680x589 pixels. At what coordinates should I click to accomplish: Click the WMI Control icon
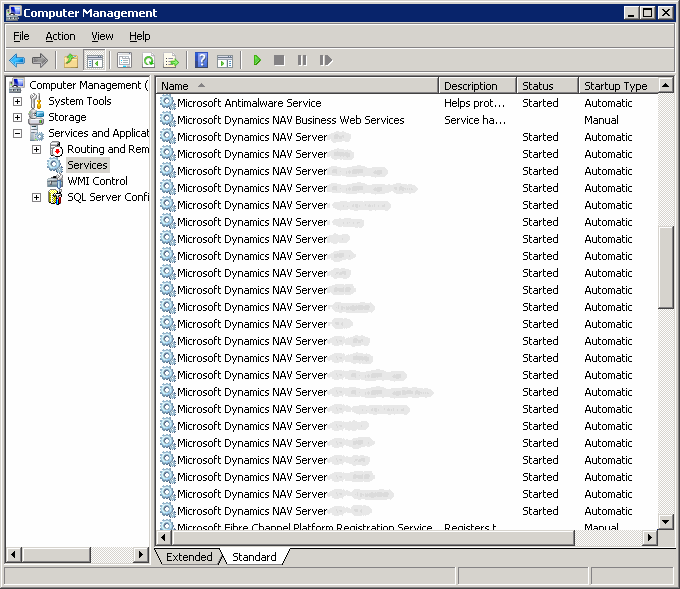click(55, 181)
